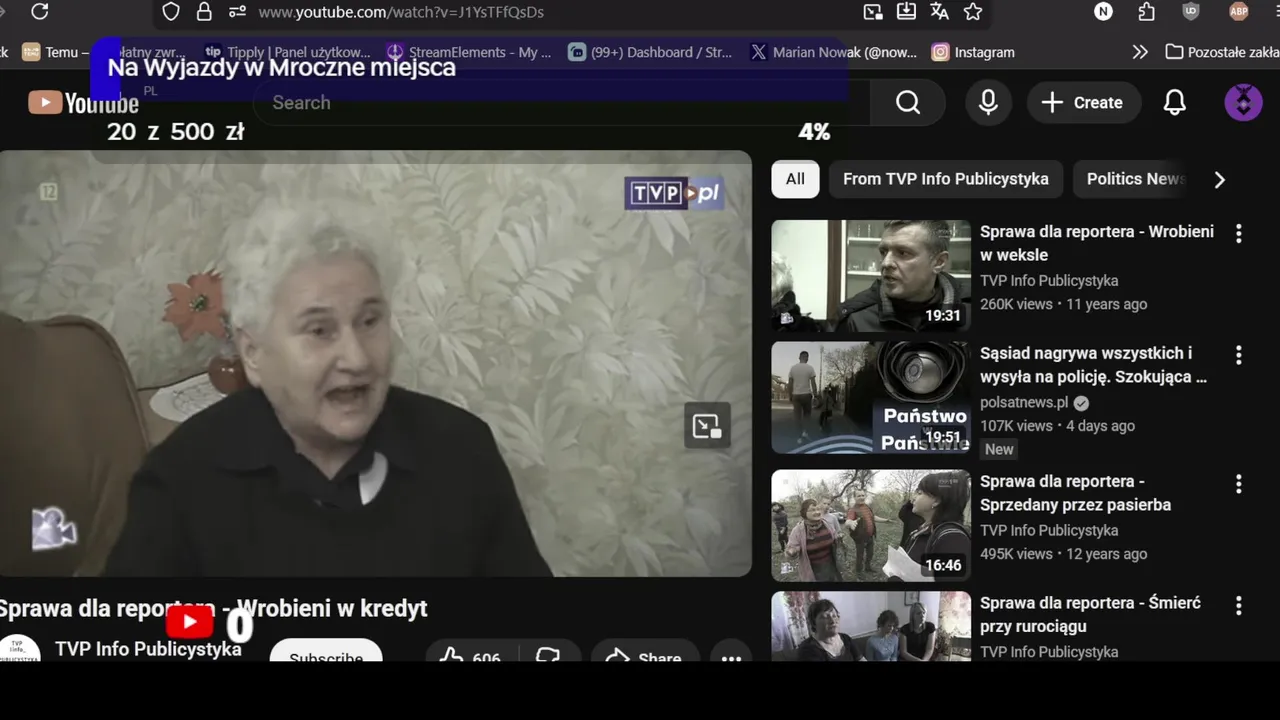Click the '260K views • 11 years ago' text

point(1063,304)
